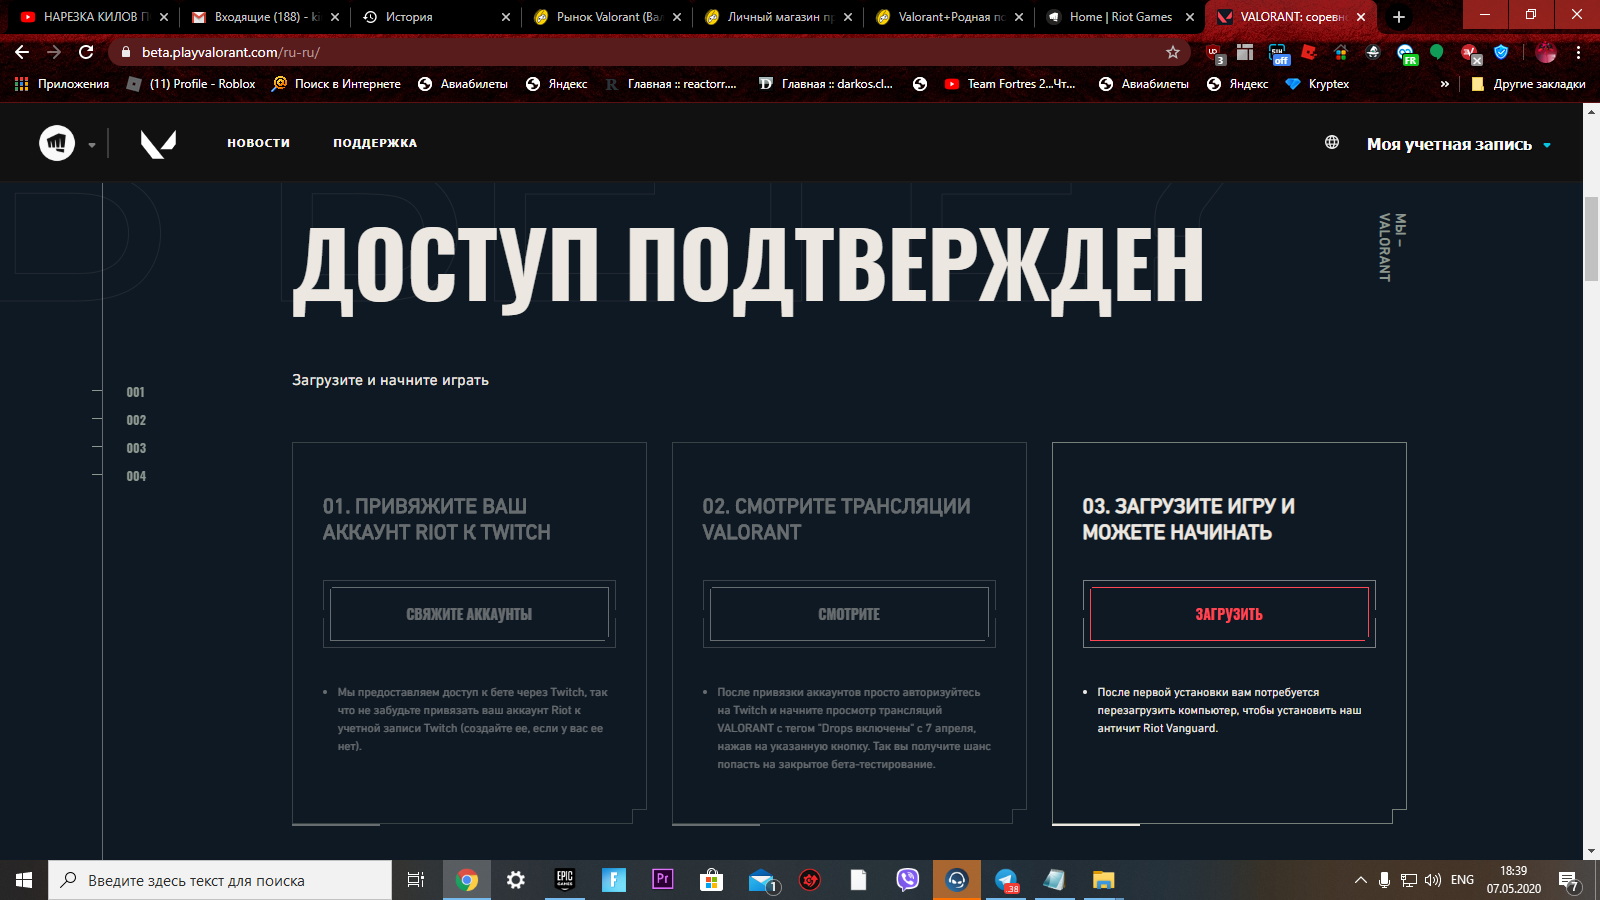1600x900 pixels.
Task: Expand the dropdown arrow beside Riot logo
Action: (x=92, y=145)
